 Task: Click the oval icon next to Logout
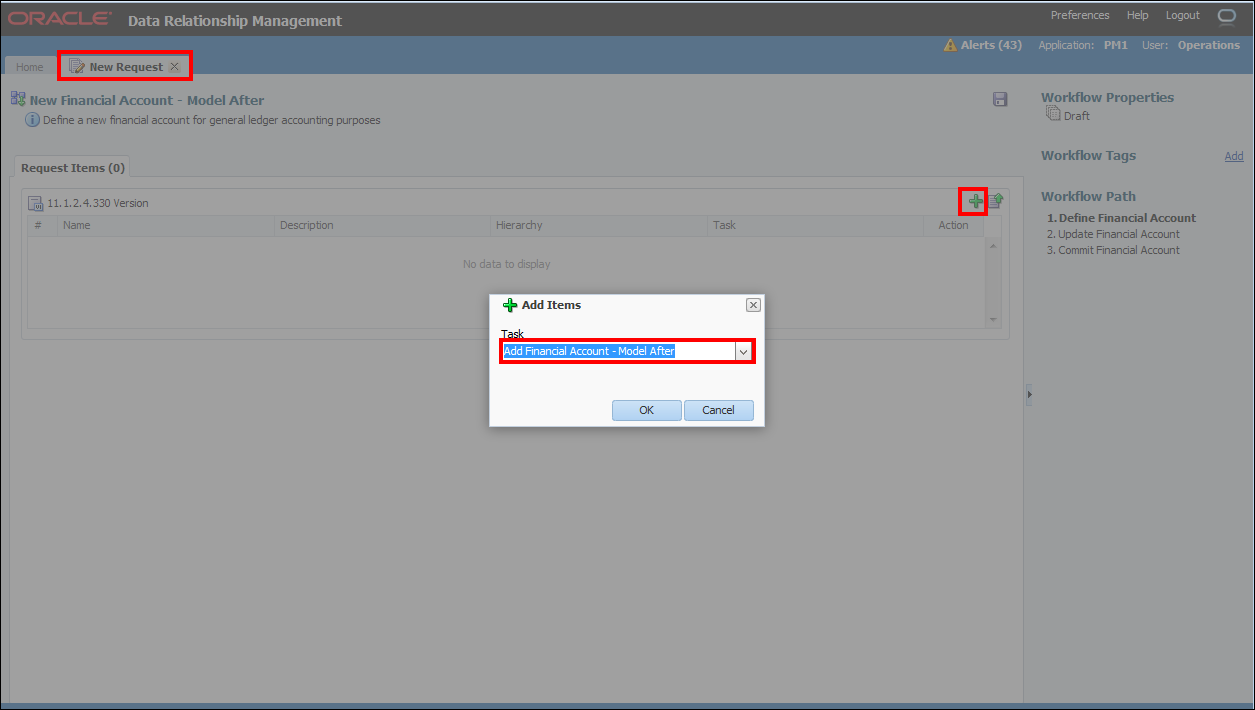(x=1227, y=16)
